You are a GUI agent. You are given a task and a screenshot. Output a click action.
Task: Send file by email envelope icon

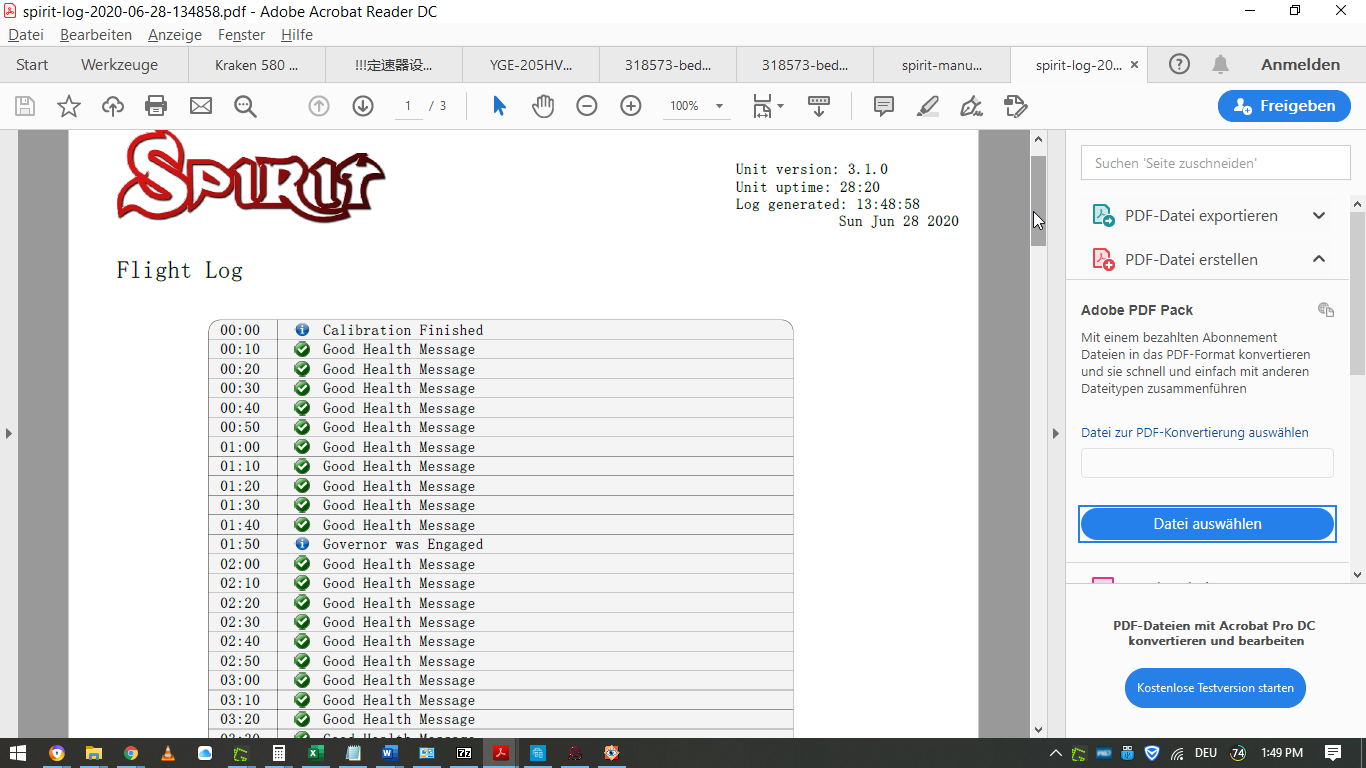[x=201, y=106]
